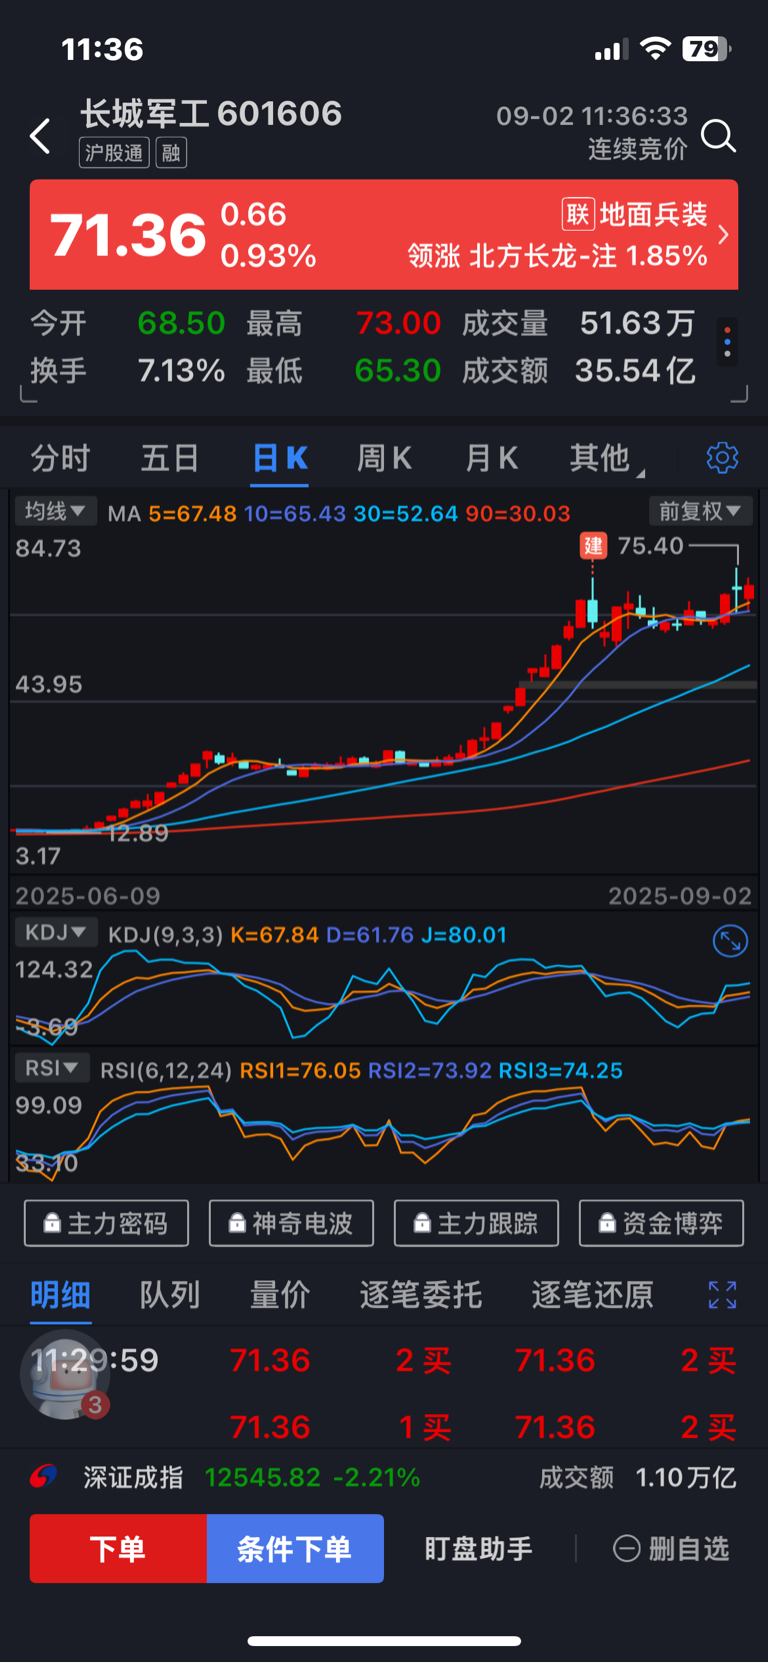
Task: Tap the locked 神奇电波 button
Action: (291, 1223)
